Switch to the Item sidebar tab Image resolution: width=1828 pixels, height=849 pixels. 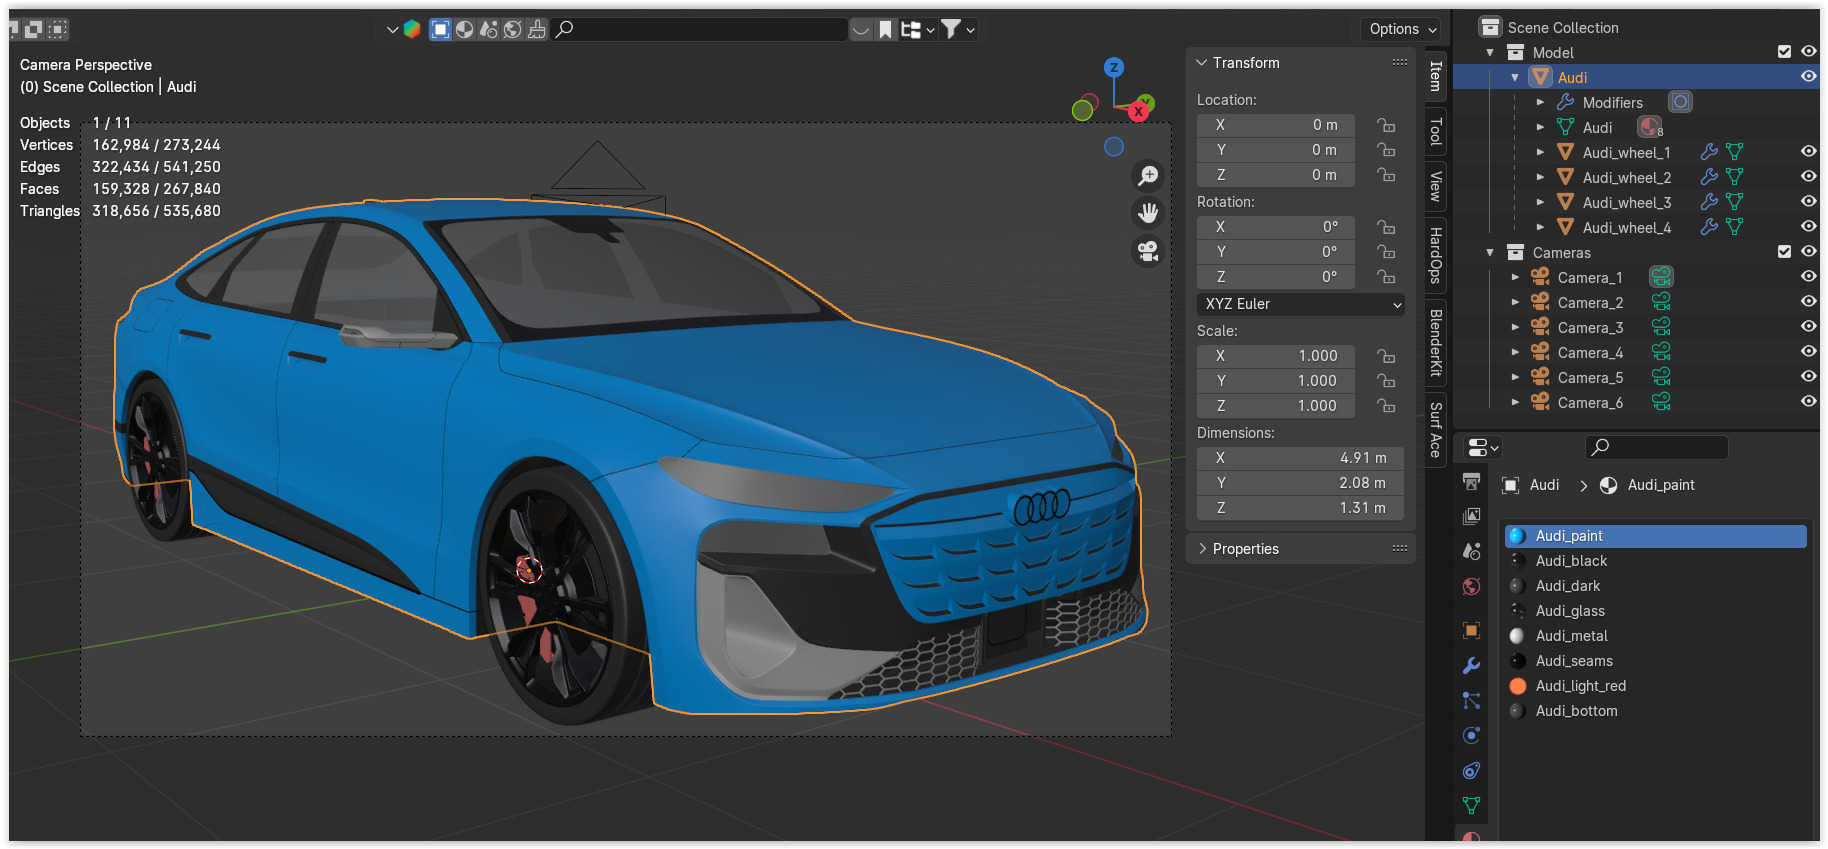(x=1436, y=76)
